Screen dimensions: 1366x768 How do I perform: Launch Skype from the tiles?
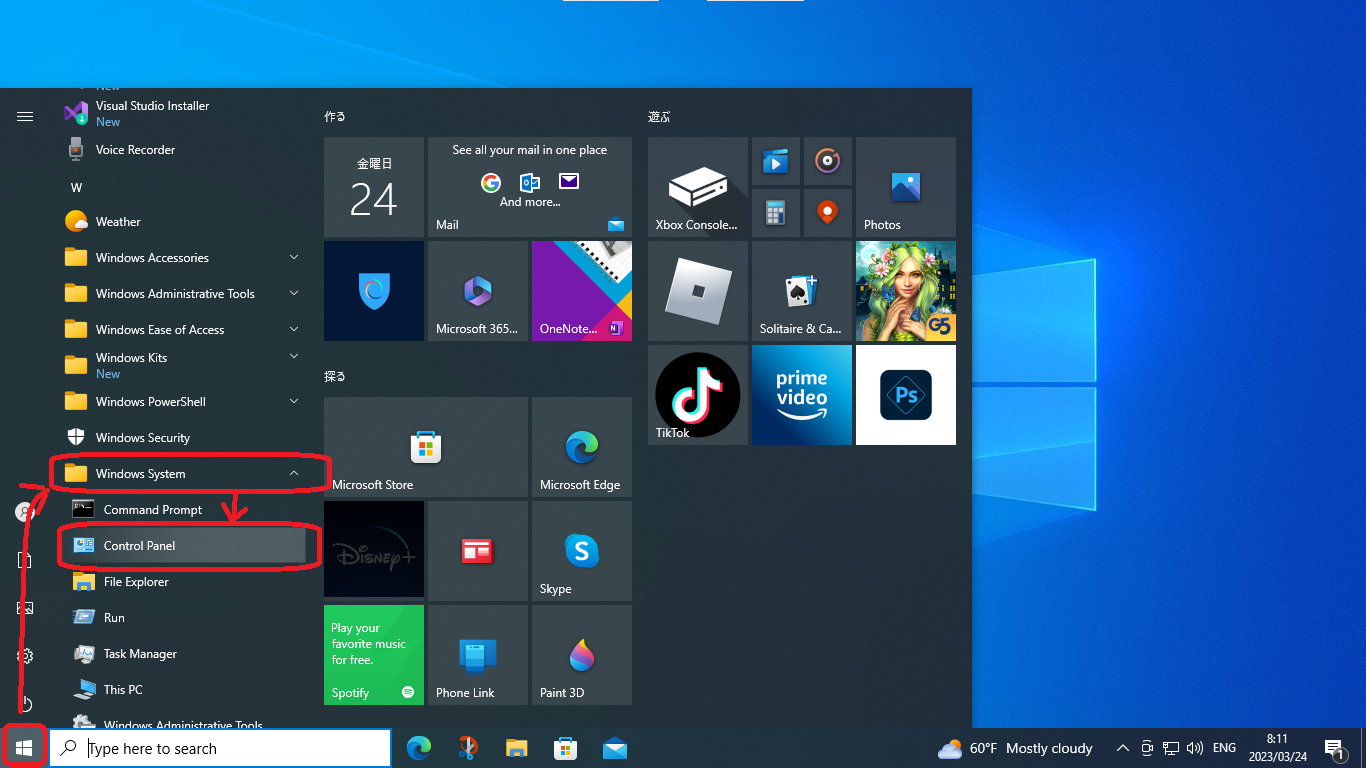tap(581, 551)
